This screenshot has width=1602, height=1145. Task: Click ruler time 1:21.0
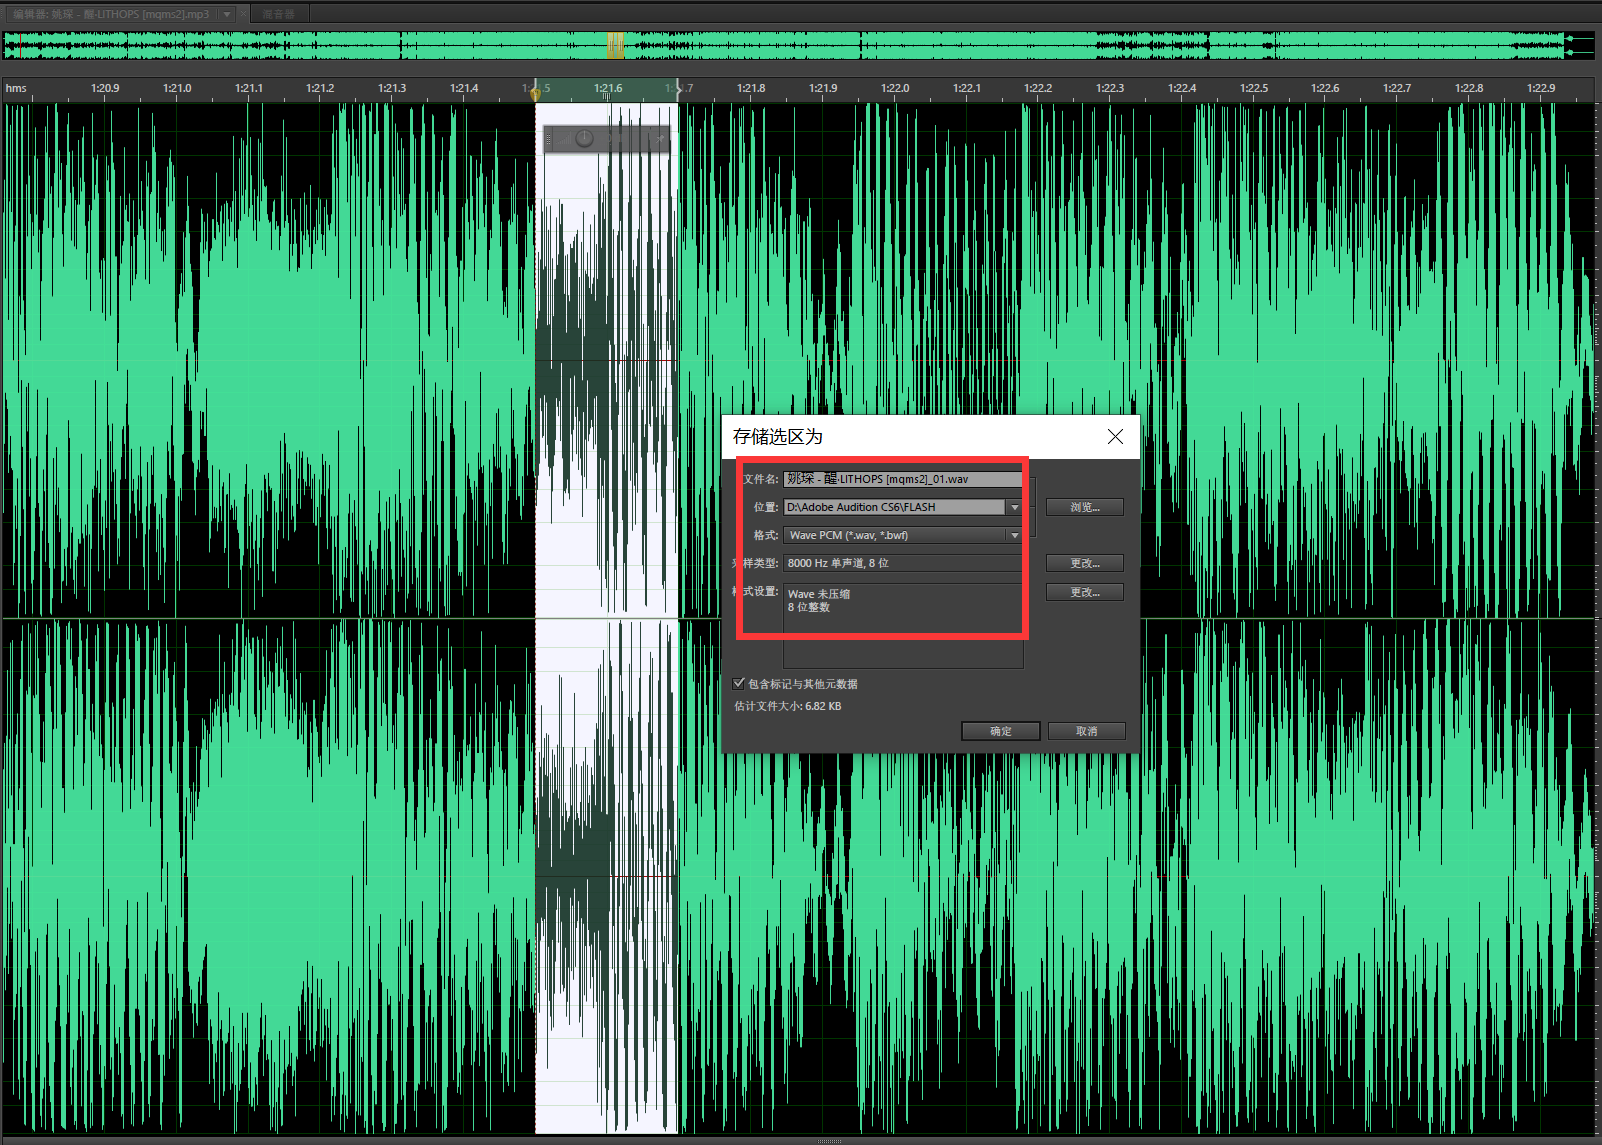(x=177, y=88)
